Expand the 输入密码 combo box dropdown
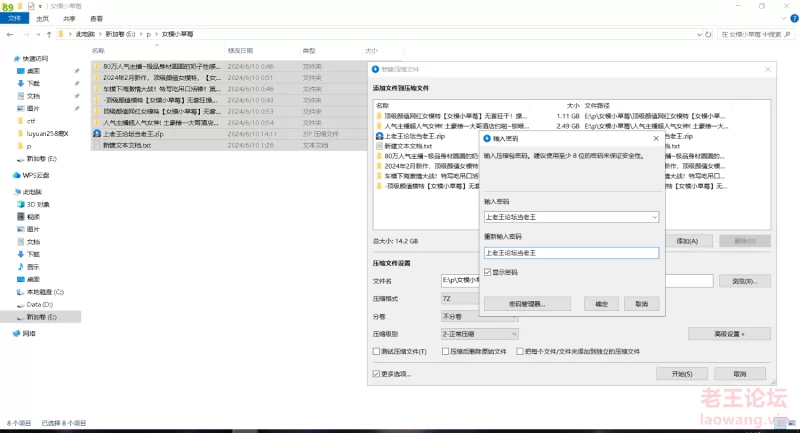 click(653, 217)
